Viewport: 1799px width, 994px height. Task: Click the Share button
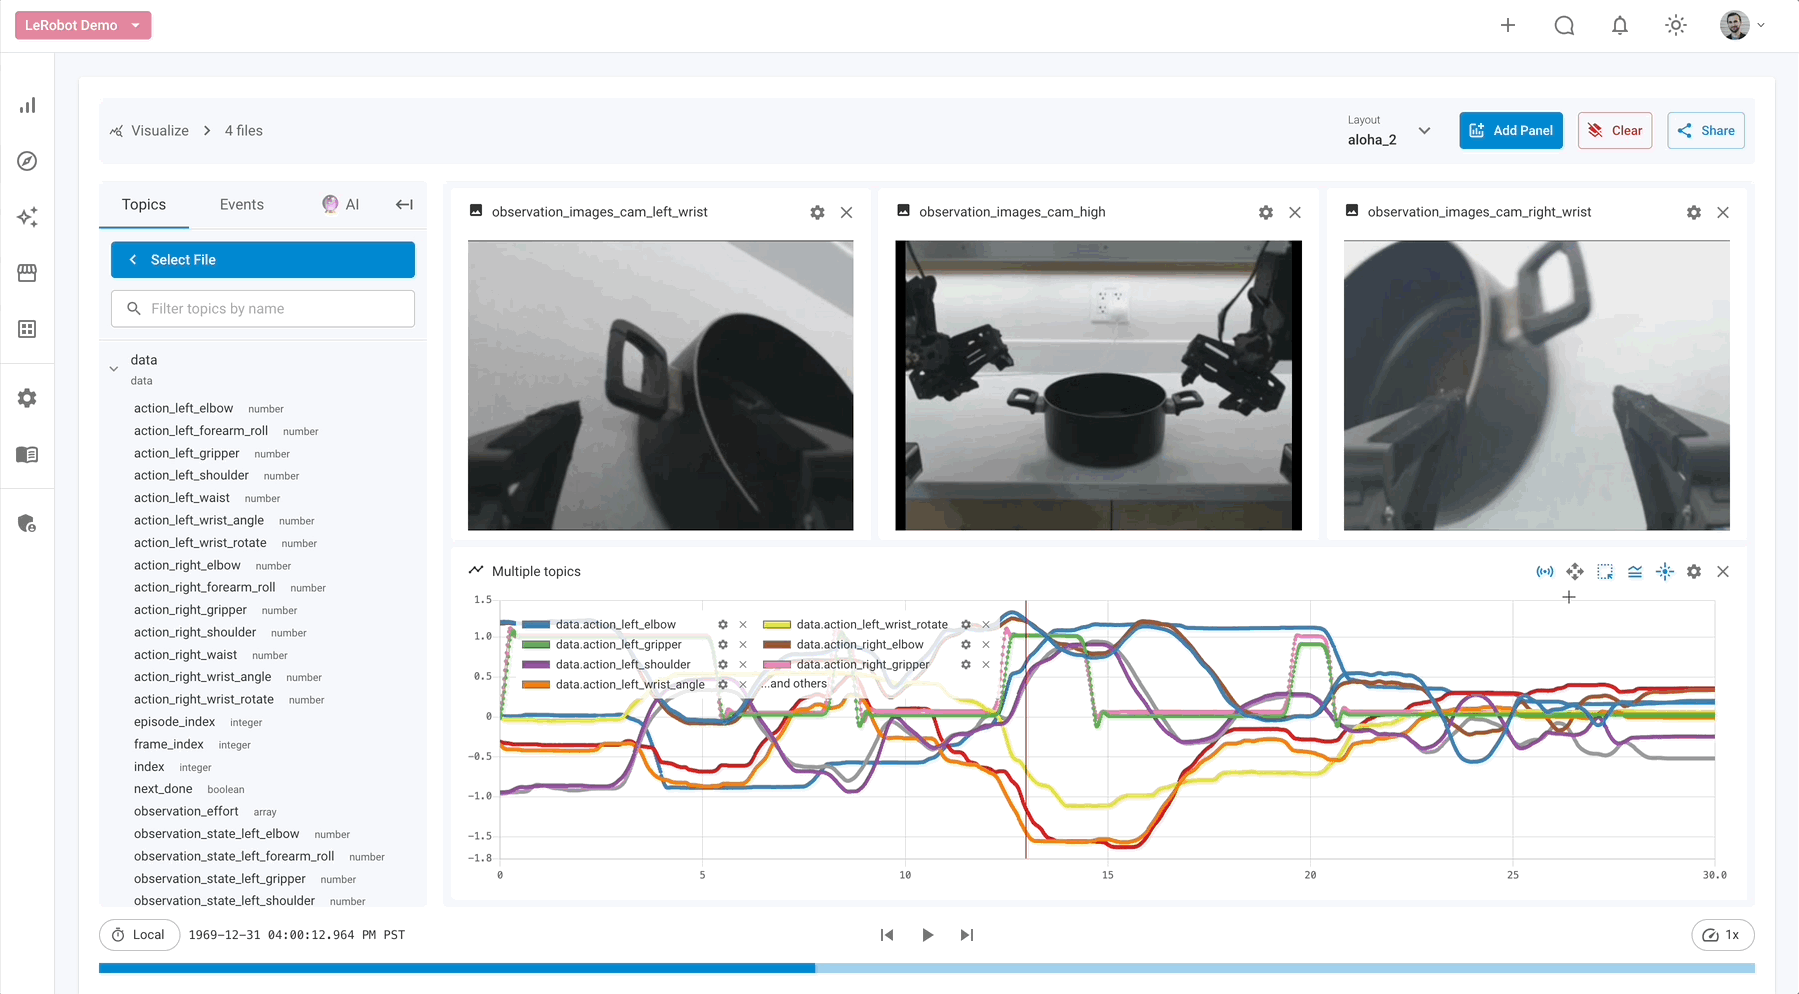[x=1706, y=131]
